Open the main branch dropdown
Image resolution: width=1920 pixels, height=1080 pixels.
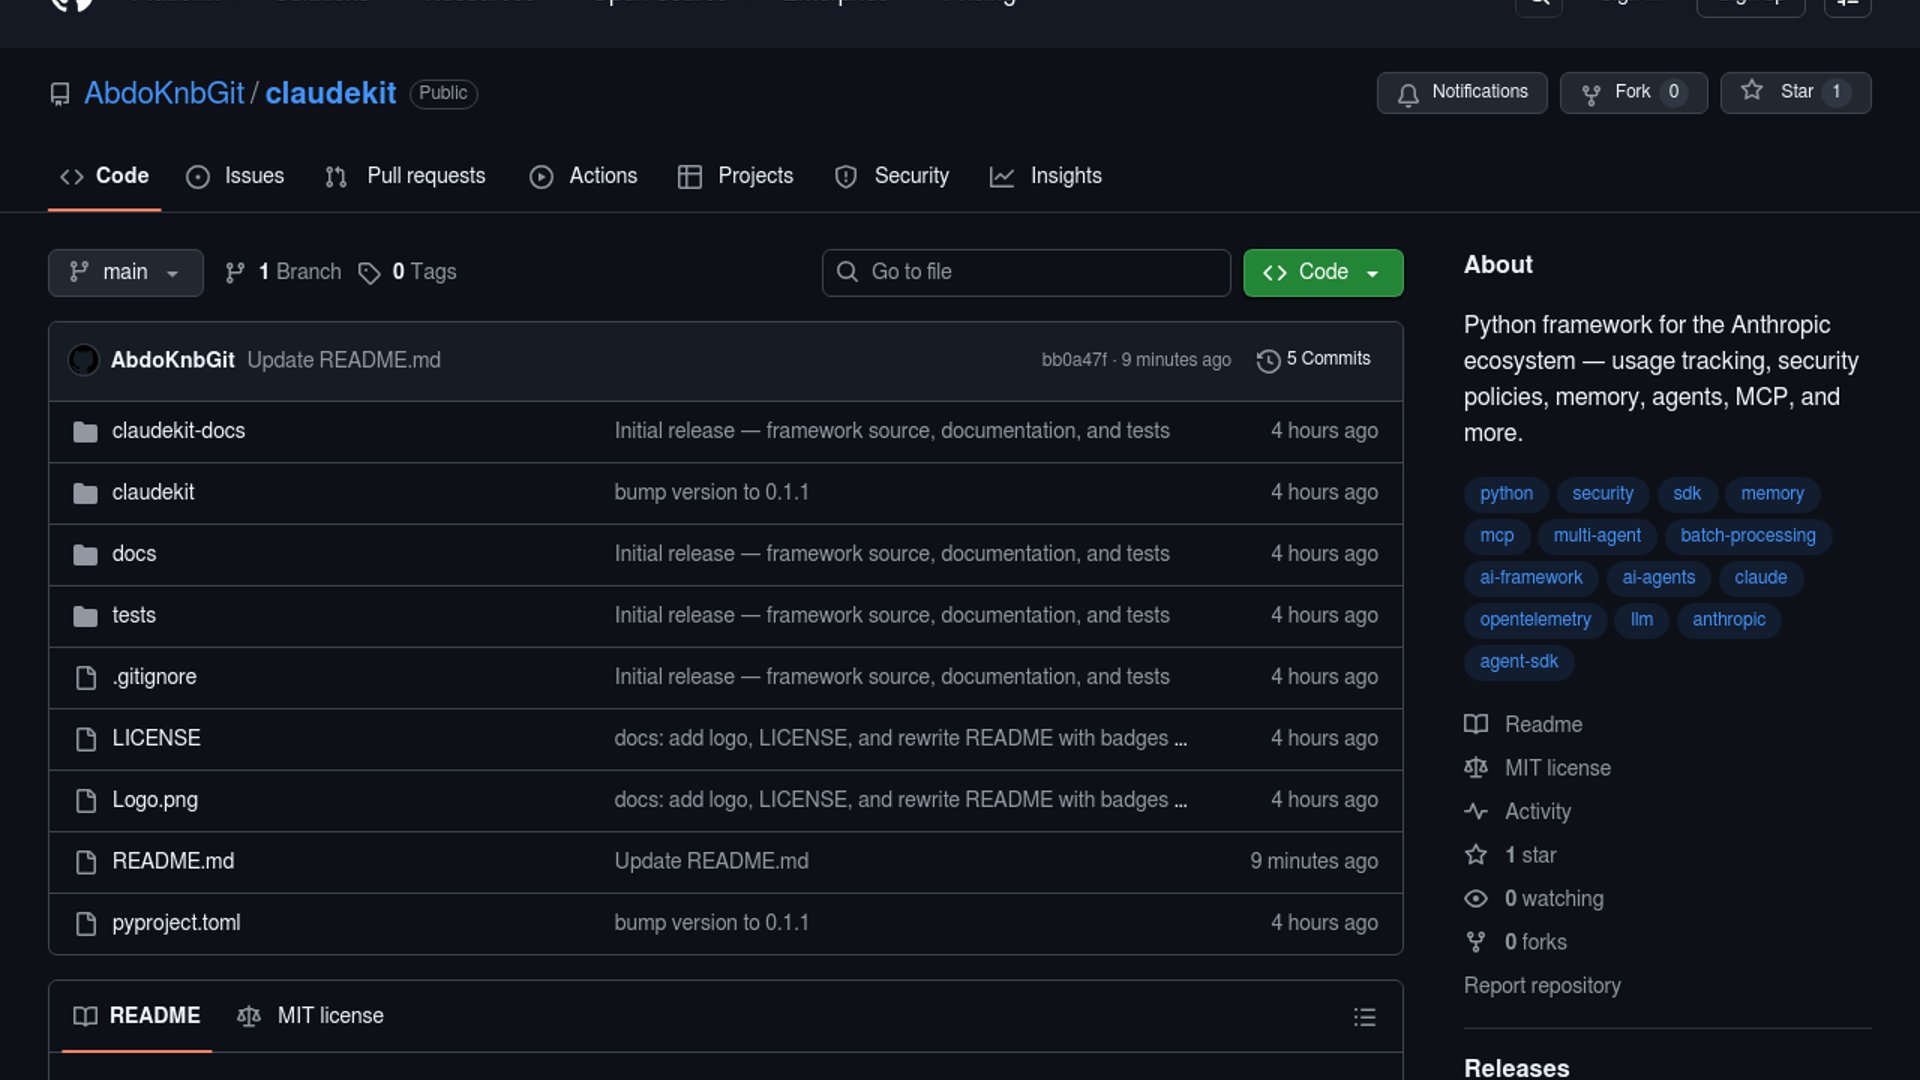125,272
